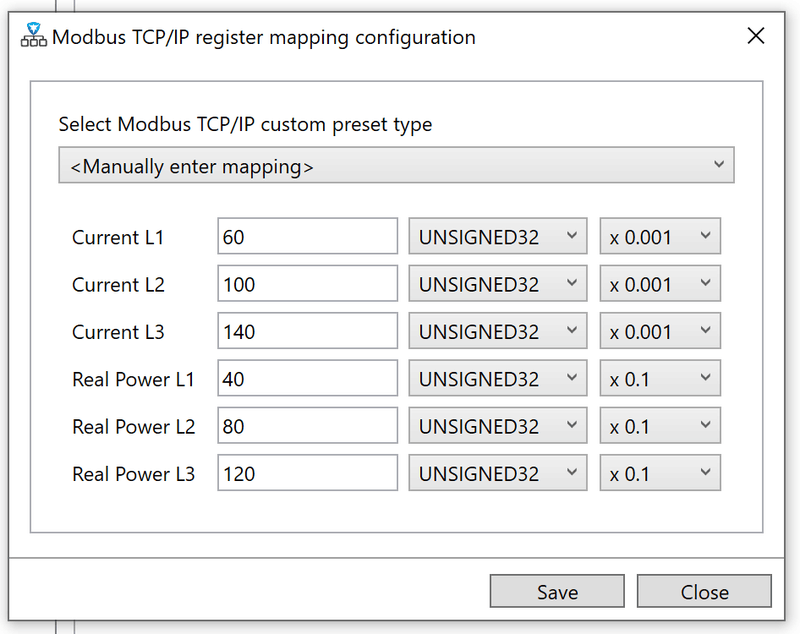Open Current L3 scale factor dropdown
This screenshot has width=800, height=634.
coord(660,332)
